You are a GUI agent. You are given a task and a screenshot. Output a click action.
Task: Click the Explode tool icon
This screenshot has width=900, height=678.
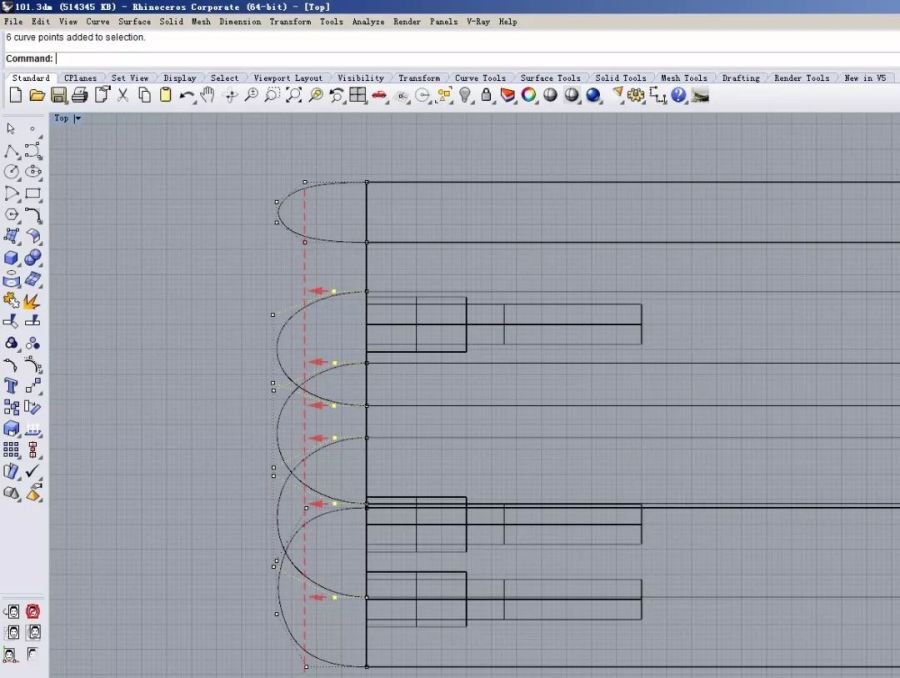click(33, 300)
